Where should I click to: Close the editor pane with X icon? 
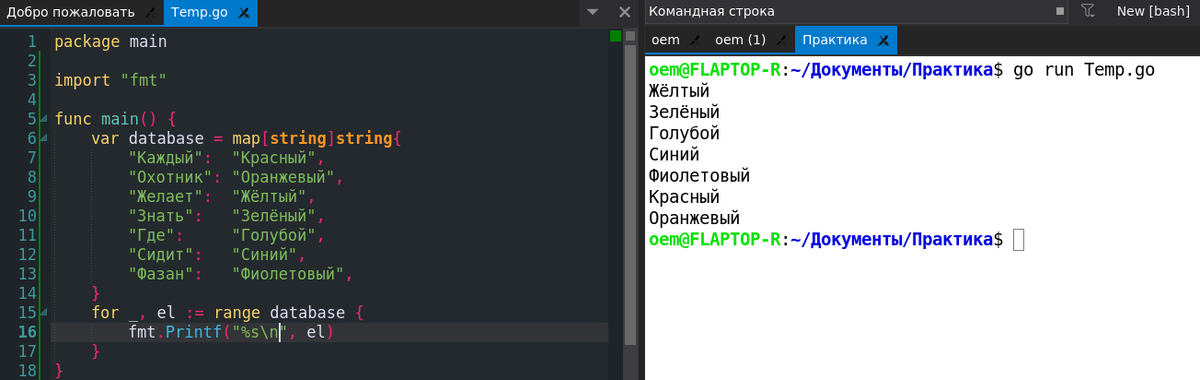(624, 12)
